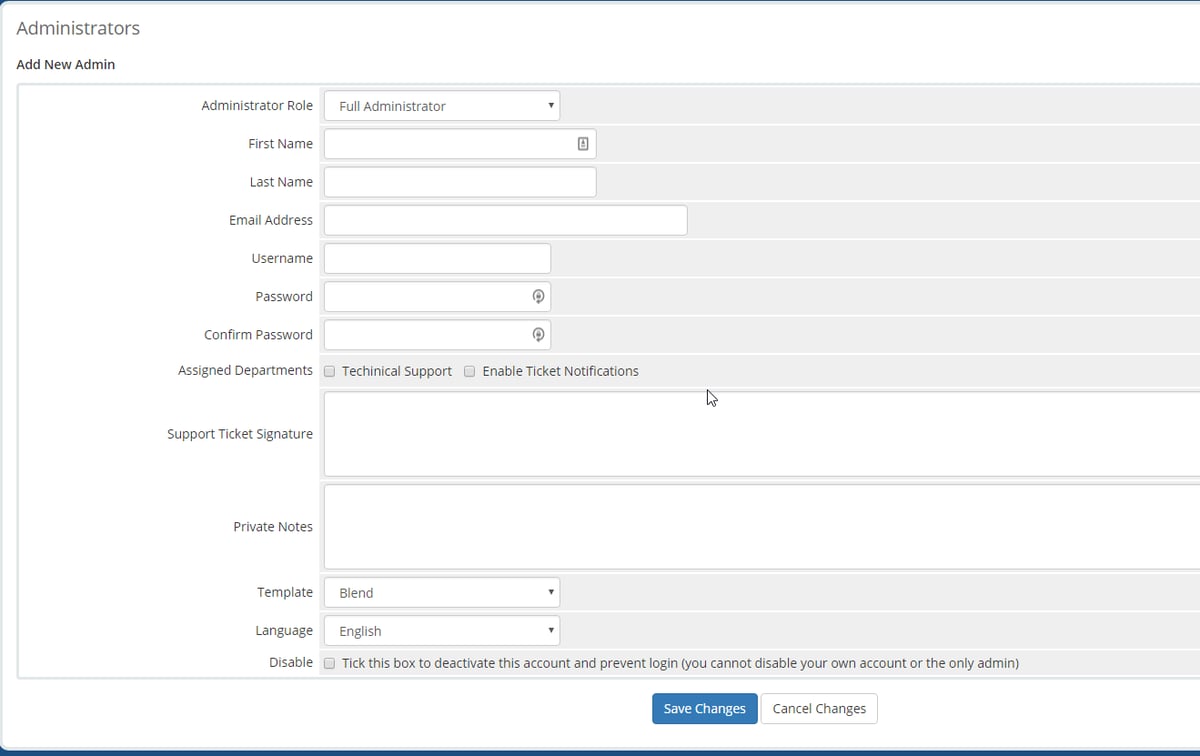1200x756 pixels.
Task: Enable the Techinical Support department checkbox
Action: [x=329, y=371]
